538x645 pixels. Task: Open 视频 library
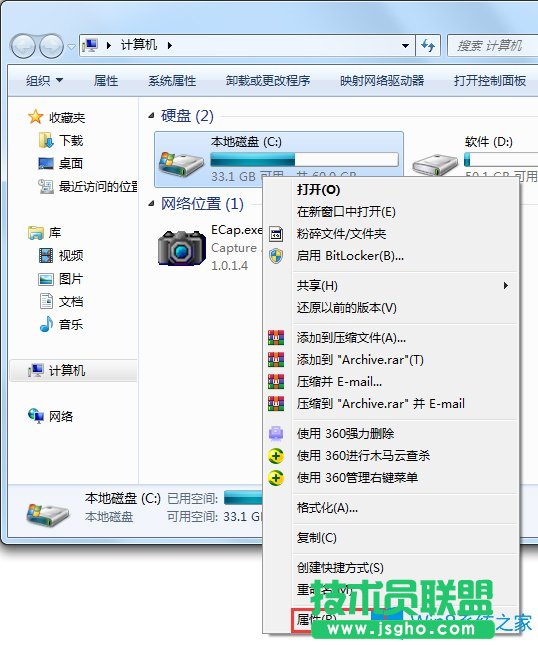pyautogui.click(x=60, y=256)
